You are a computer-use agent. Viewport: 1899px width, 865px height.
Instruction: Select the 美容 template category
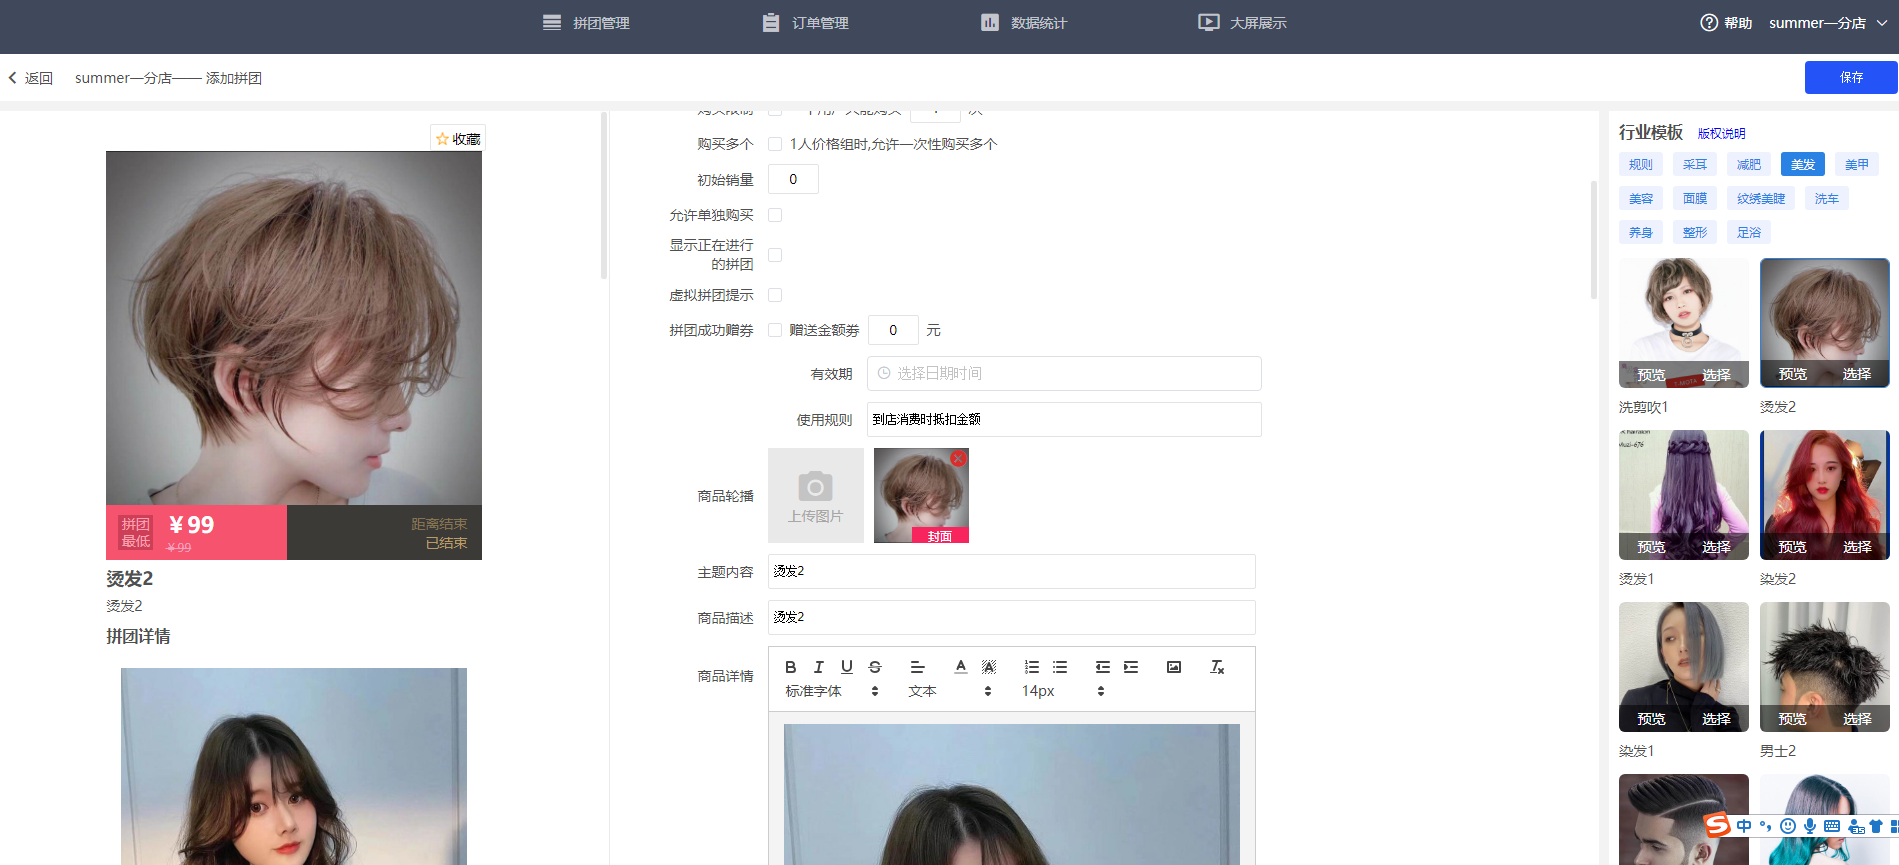(1641, 199)
